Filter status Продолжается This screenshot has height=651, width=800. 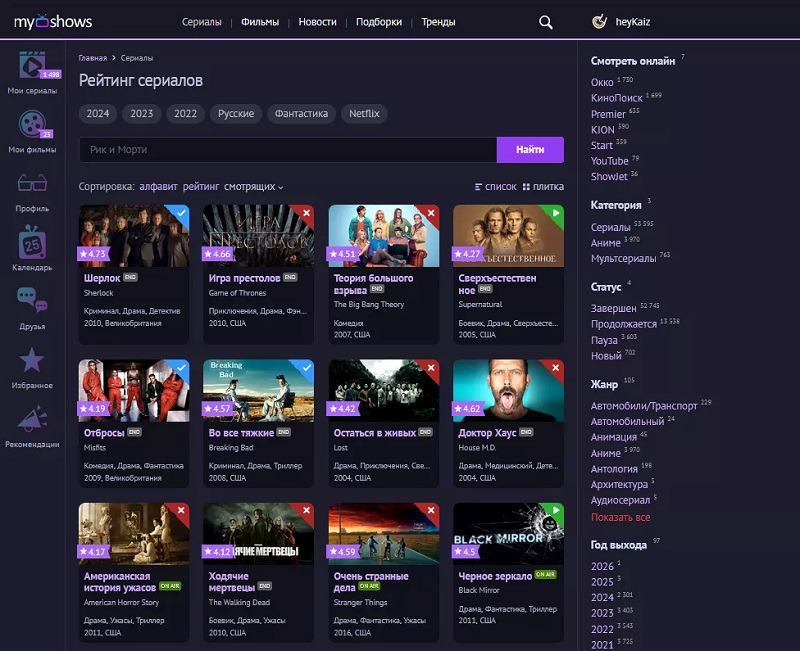(x=623, y=324)
